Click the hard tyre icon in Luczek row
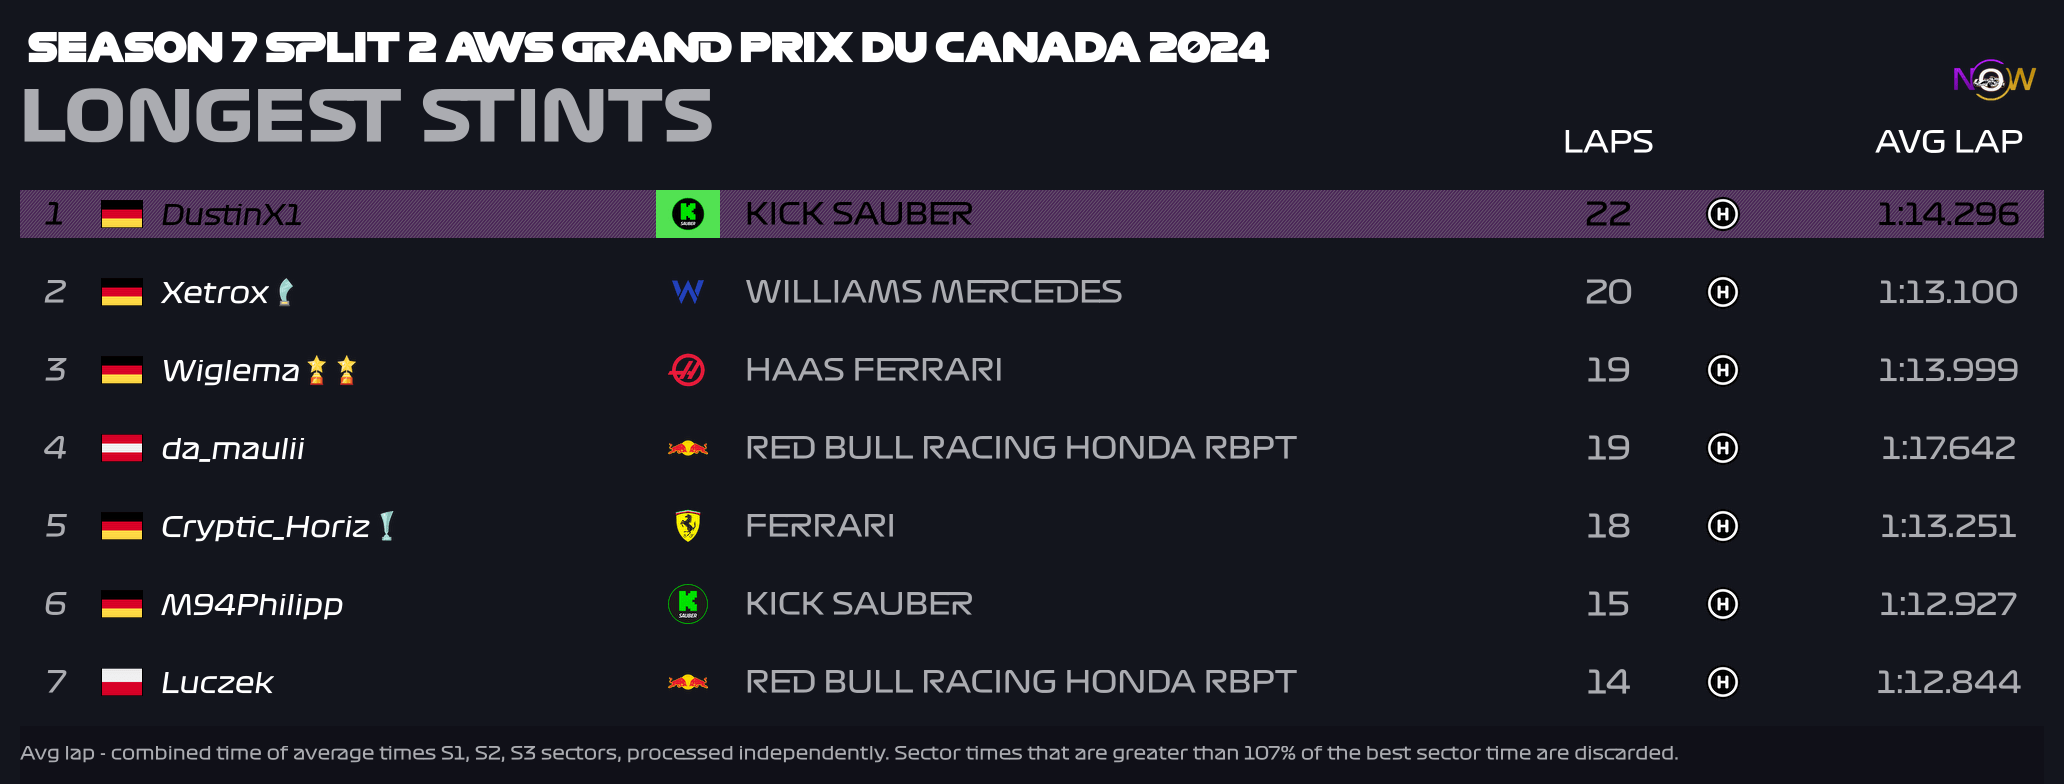This screenshot has width=2064, height=784. coord(1722,682)
